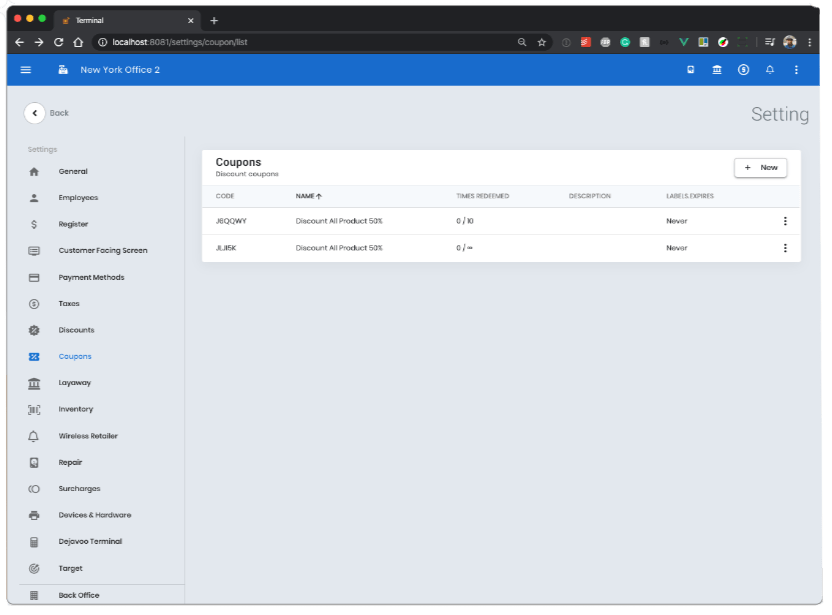Open the bank icon in the blue header
Screen dimensions: 832x615
pyautogui.click(x=717, y=70)
